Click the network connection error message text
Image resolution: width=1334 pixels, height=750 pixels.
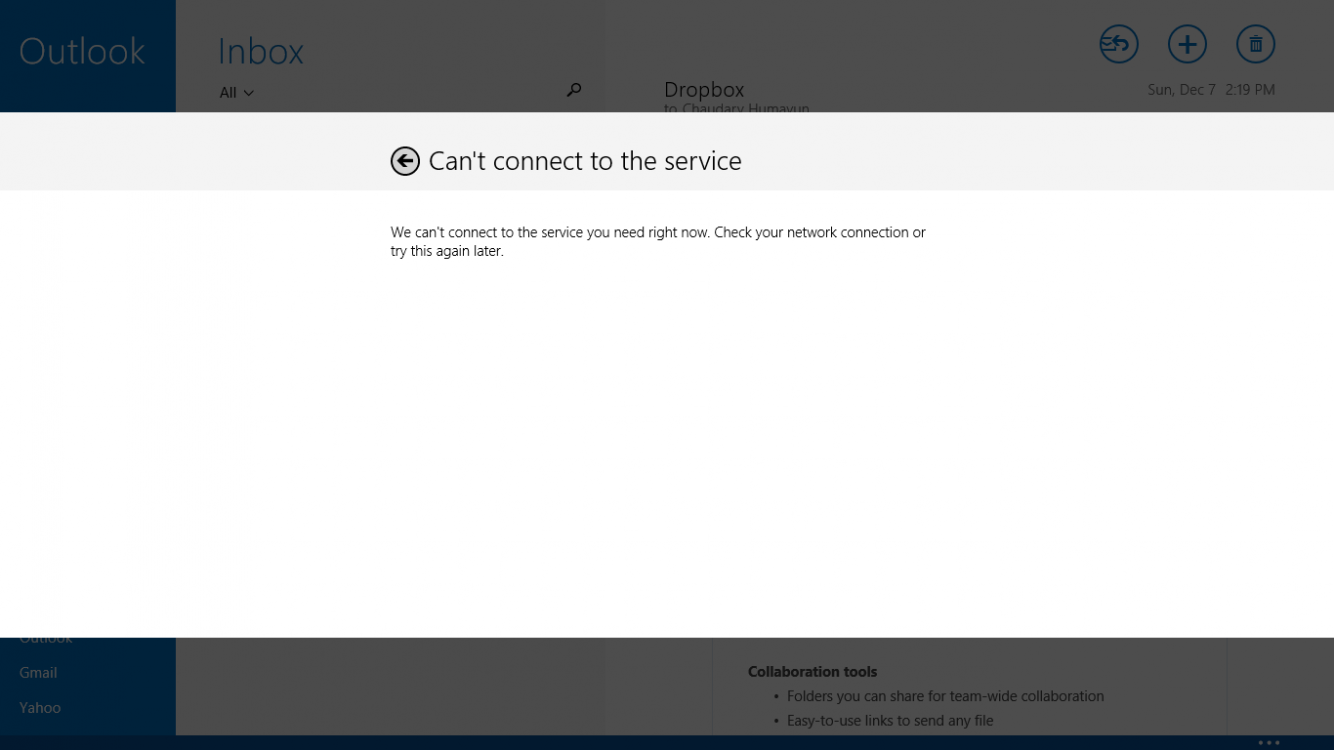(x=657, y=241)
